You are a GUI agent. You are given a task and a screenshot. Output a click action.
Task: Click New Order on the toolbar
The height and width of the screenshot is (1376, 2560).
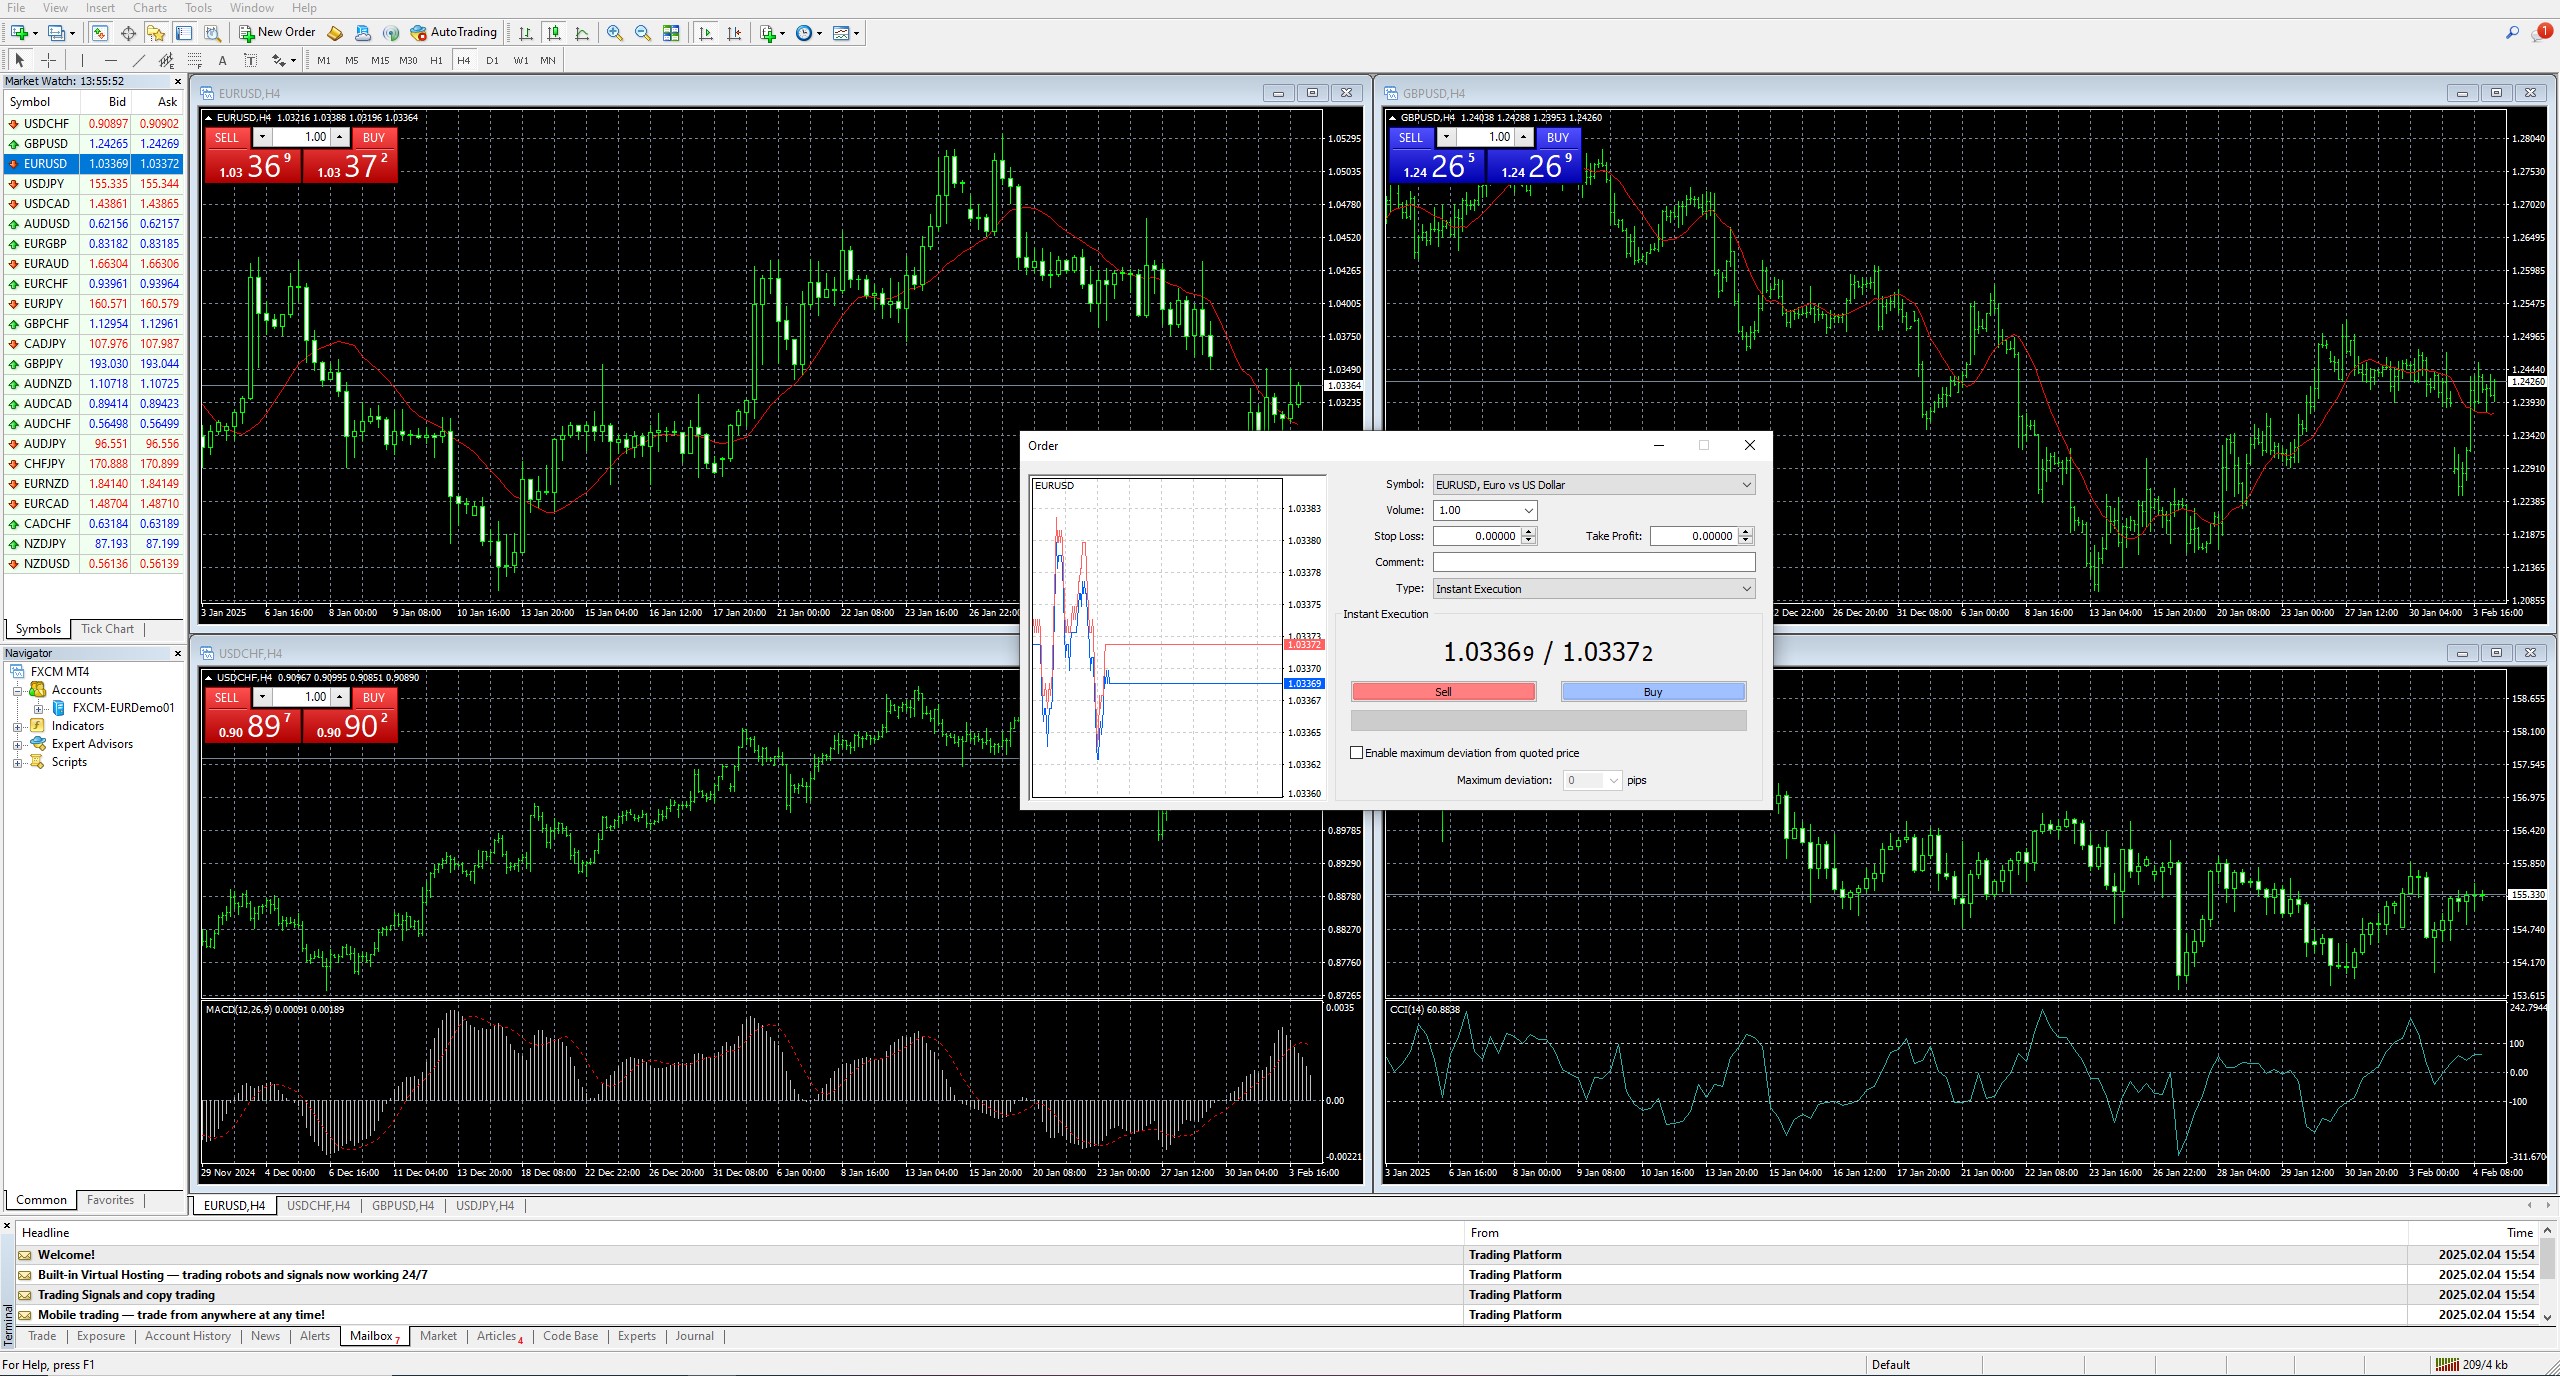click(277, 33)
